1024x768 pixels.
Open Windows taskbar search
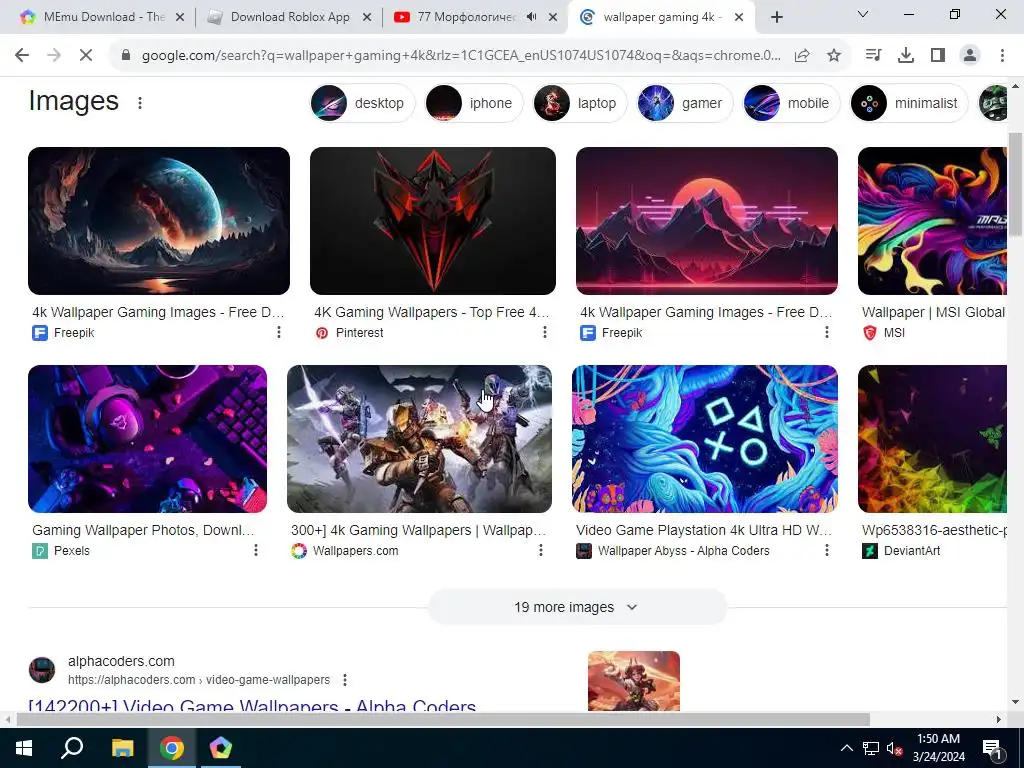[72, 748]
